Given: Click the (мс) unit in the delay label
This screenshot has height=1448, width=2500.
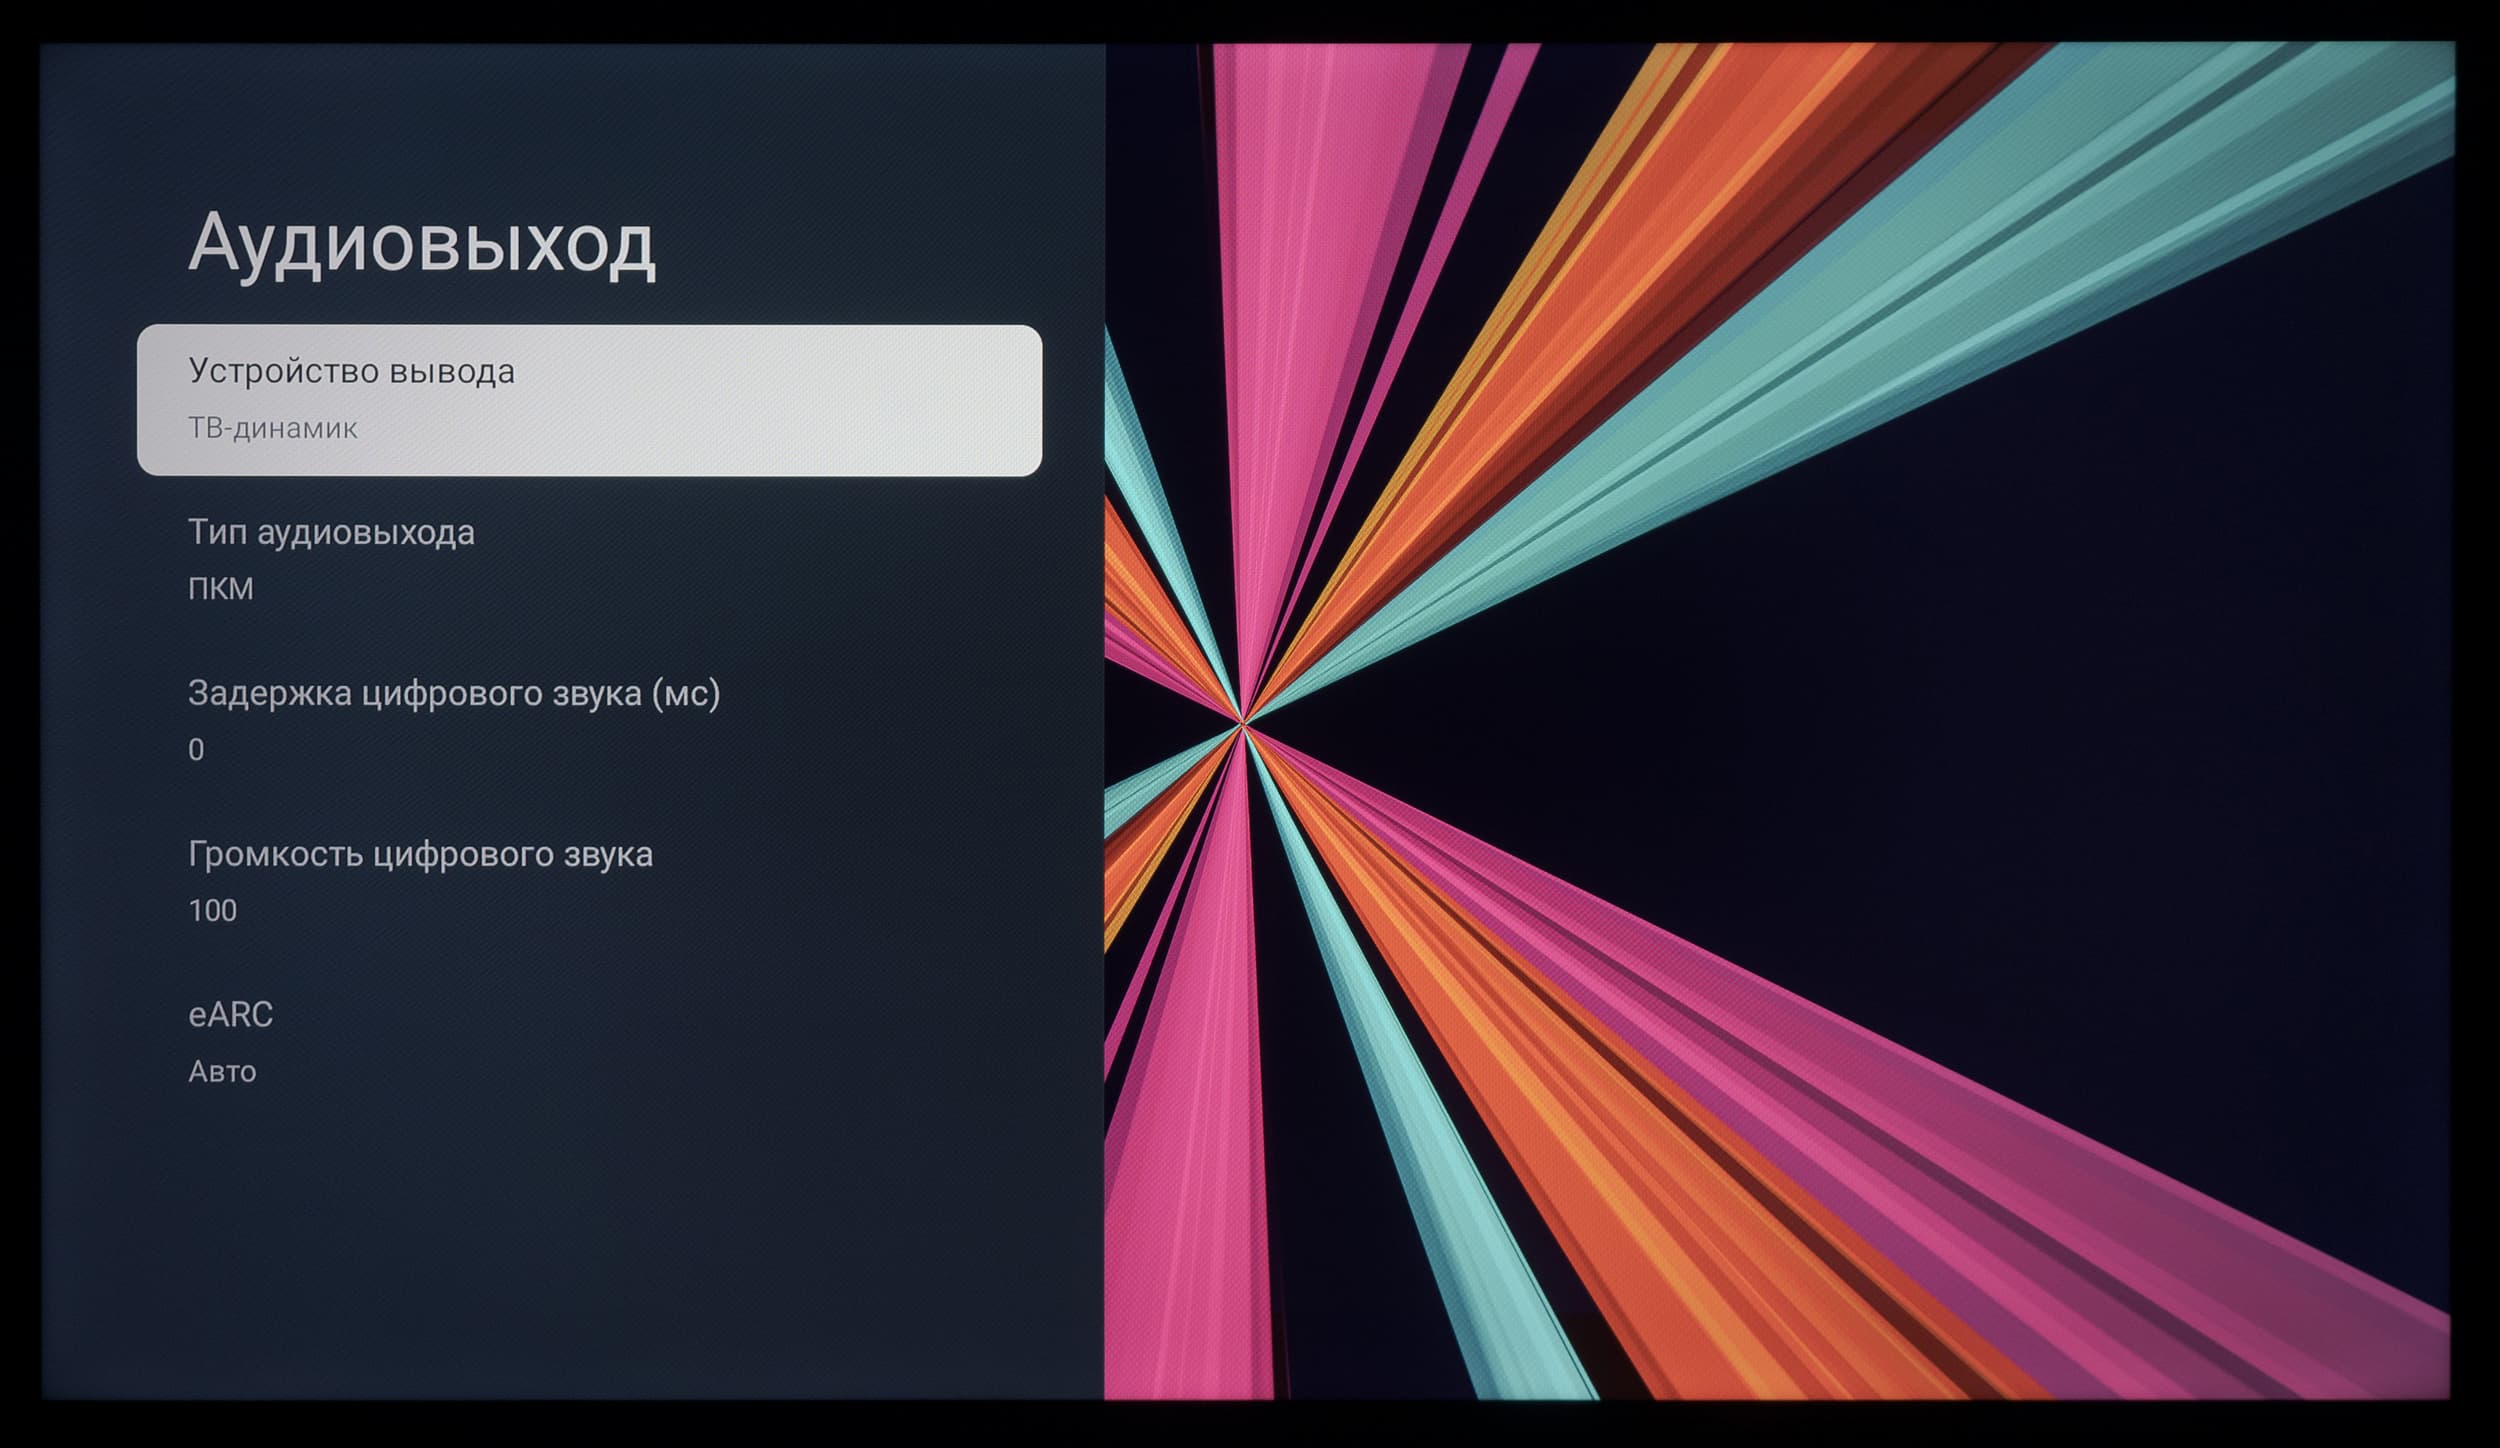Looking at the screenshot, I should (x=686, y=693).
